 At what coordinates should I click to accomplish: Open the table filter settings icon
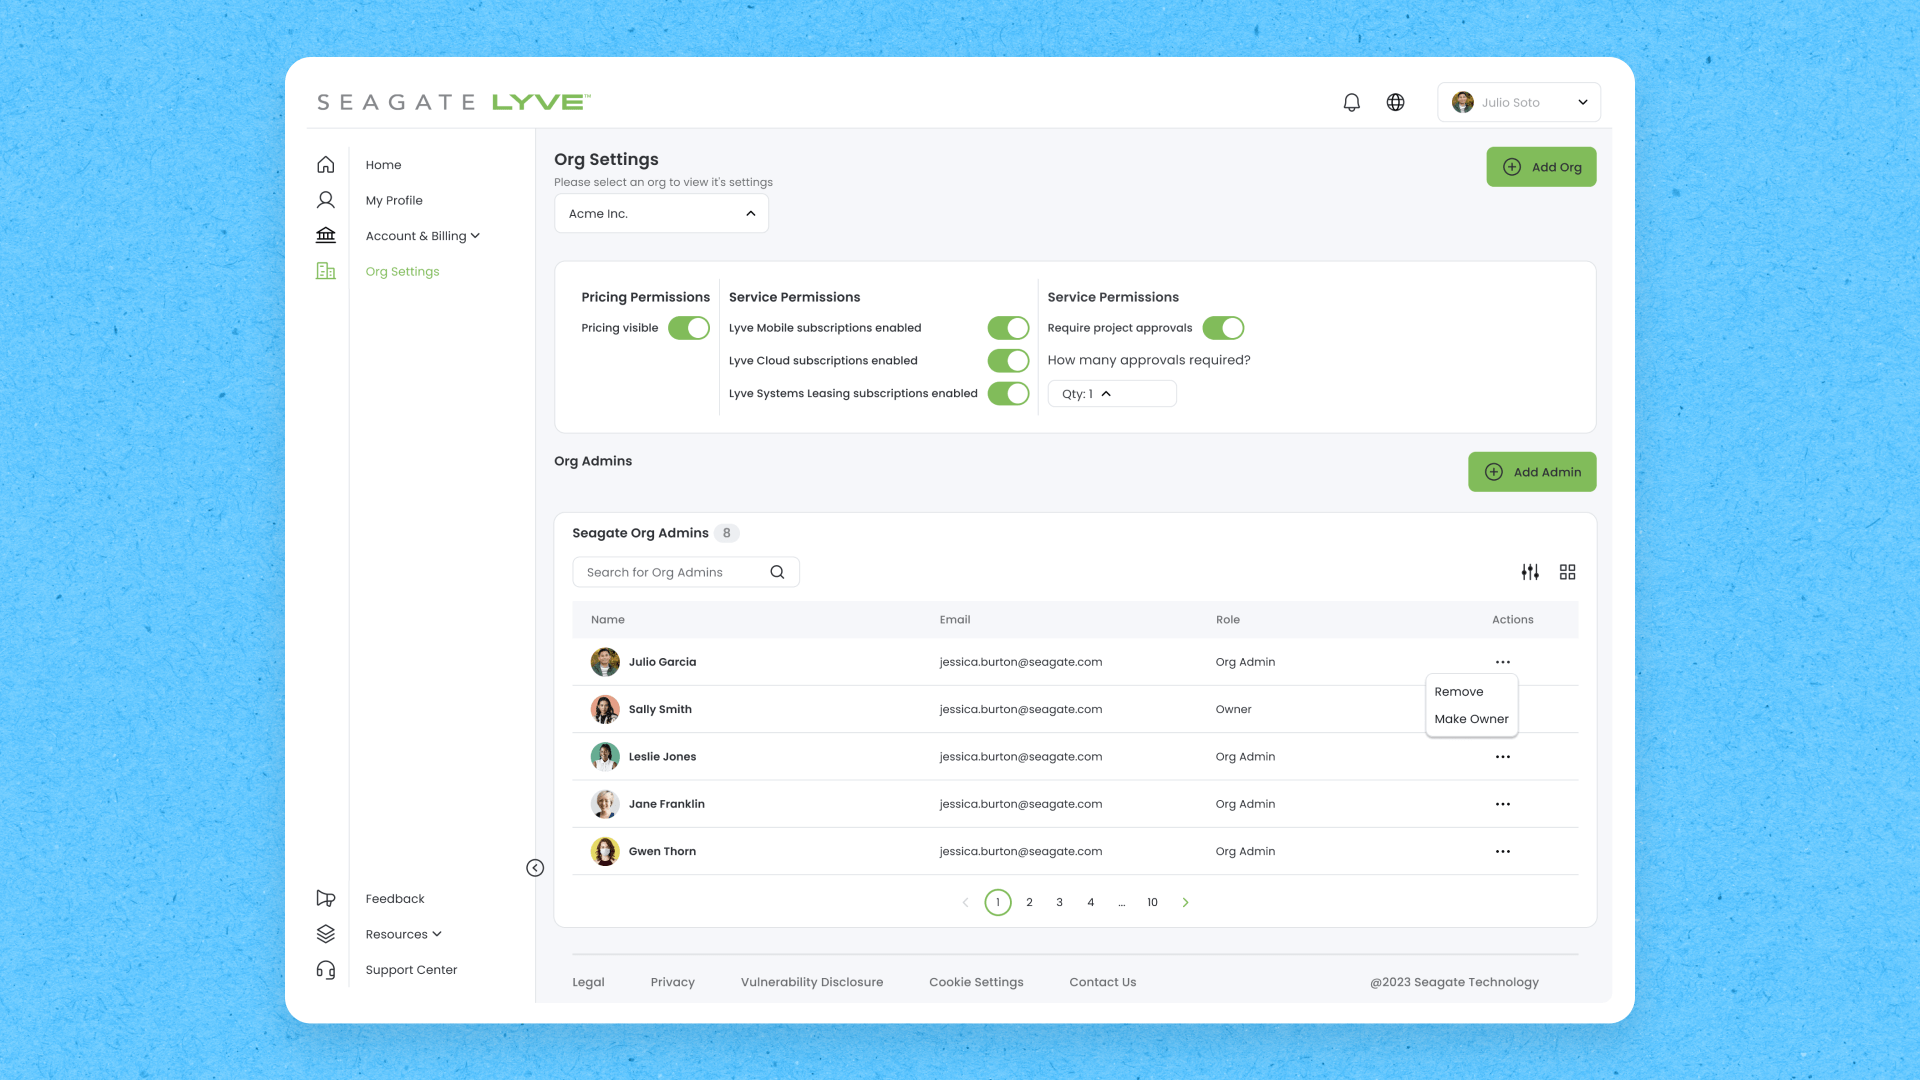pos(1530,572)
